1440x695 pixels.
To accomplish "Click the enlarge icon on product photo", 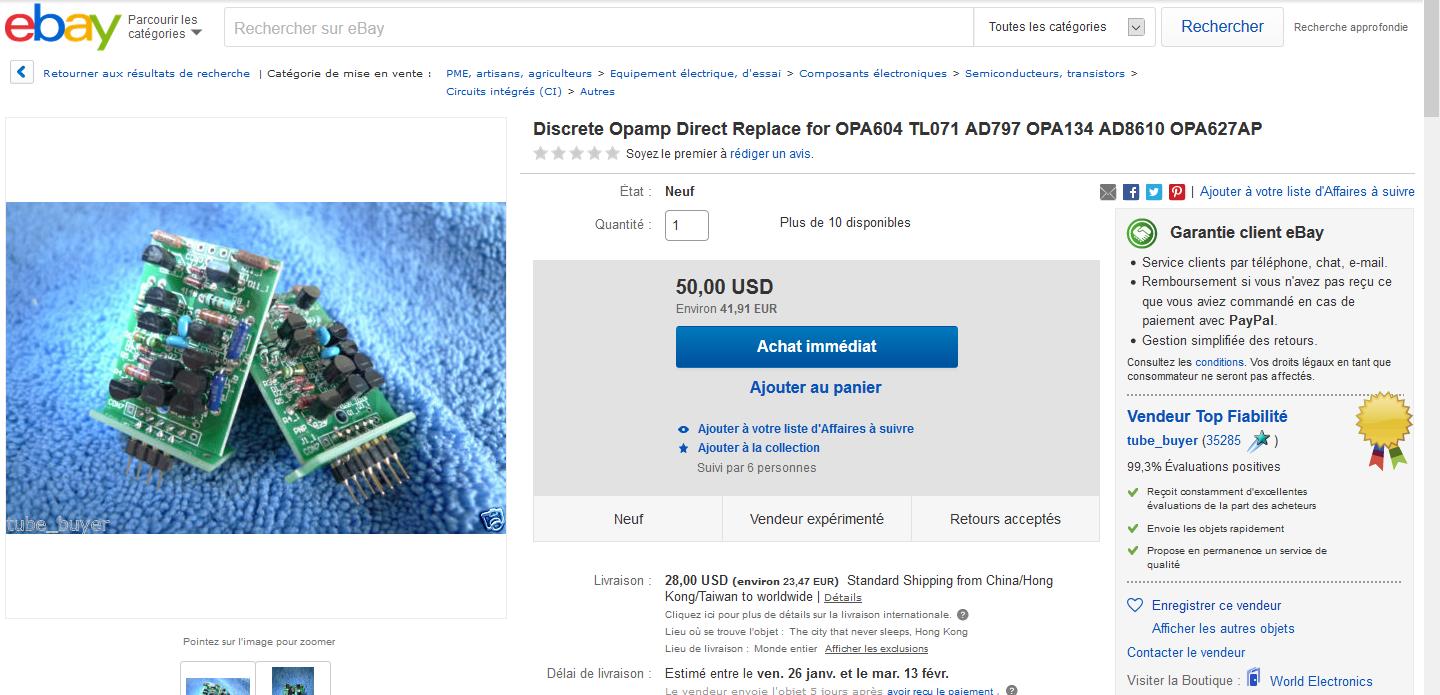I will pyautogui.click(x=492, y=519).
